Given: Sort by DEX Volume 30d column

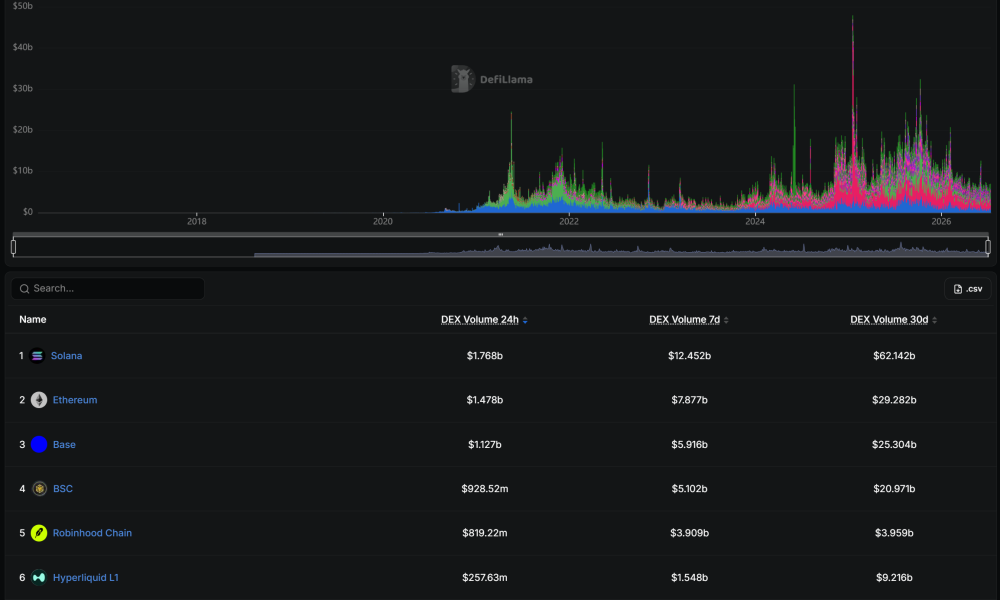Looking at the screenshot, I should (893, 319).
